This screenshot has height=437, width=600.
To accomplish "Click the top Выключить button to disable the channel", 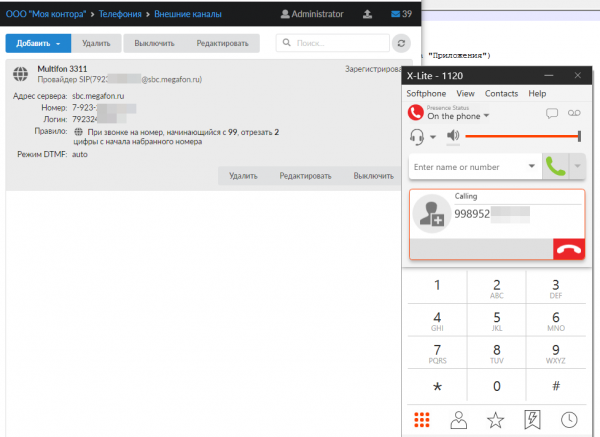I will pos(155,44).
